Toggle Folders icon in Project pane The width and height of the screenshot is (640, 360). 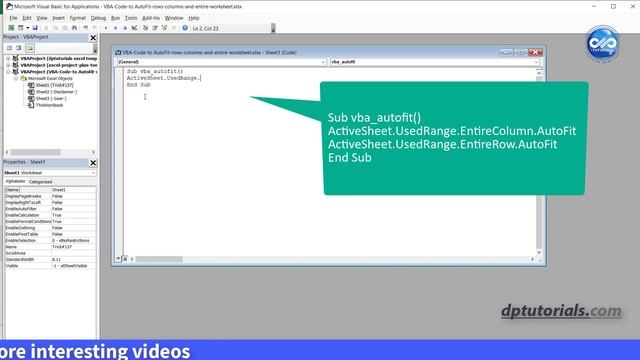pyautogui.click(x=30, y=48)
